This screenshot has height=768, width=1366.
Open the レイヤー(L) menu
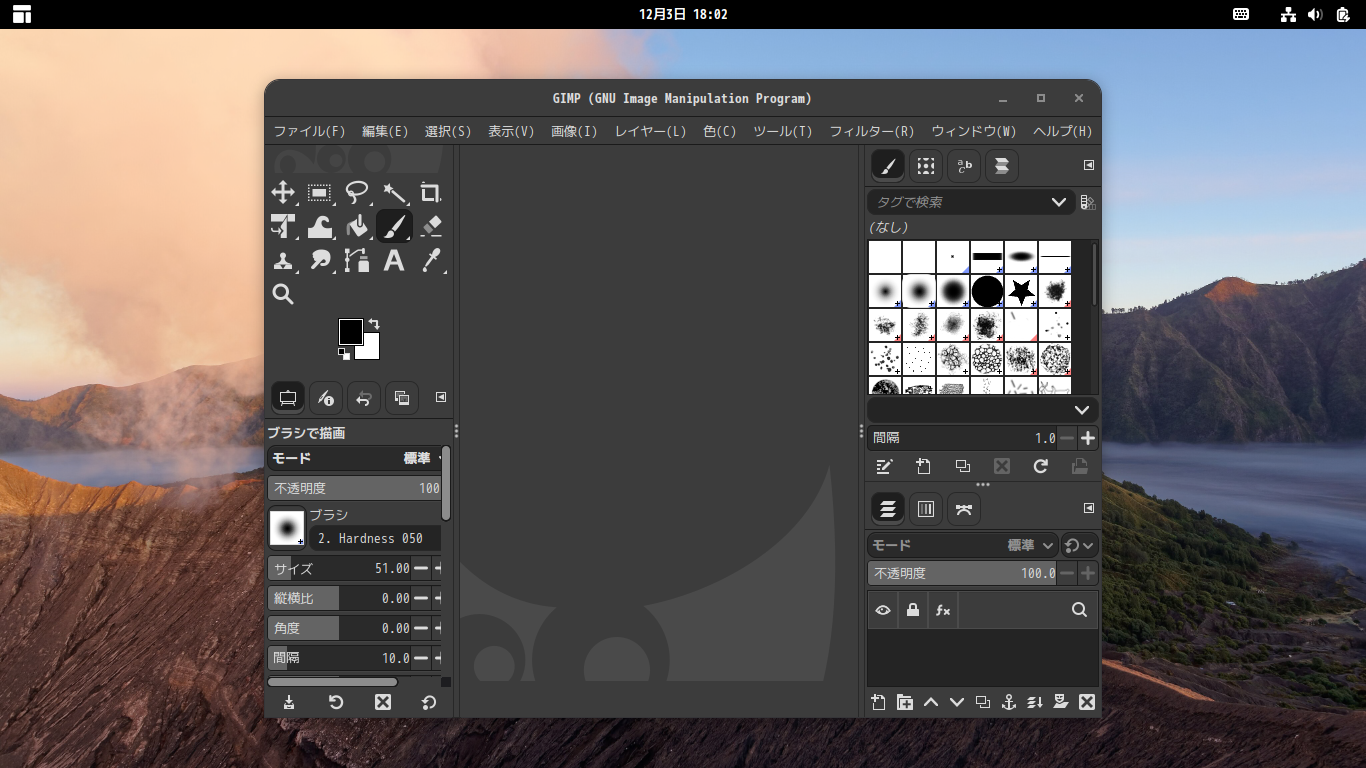650,131
